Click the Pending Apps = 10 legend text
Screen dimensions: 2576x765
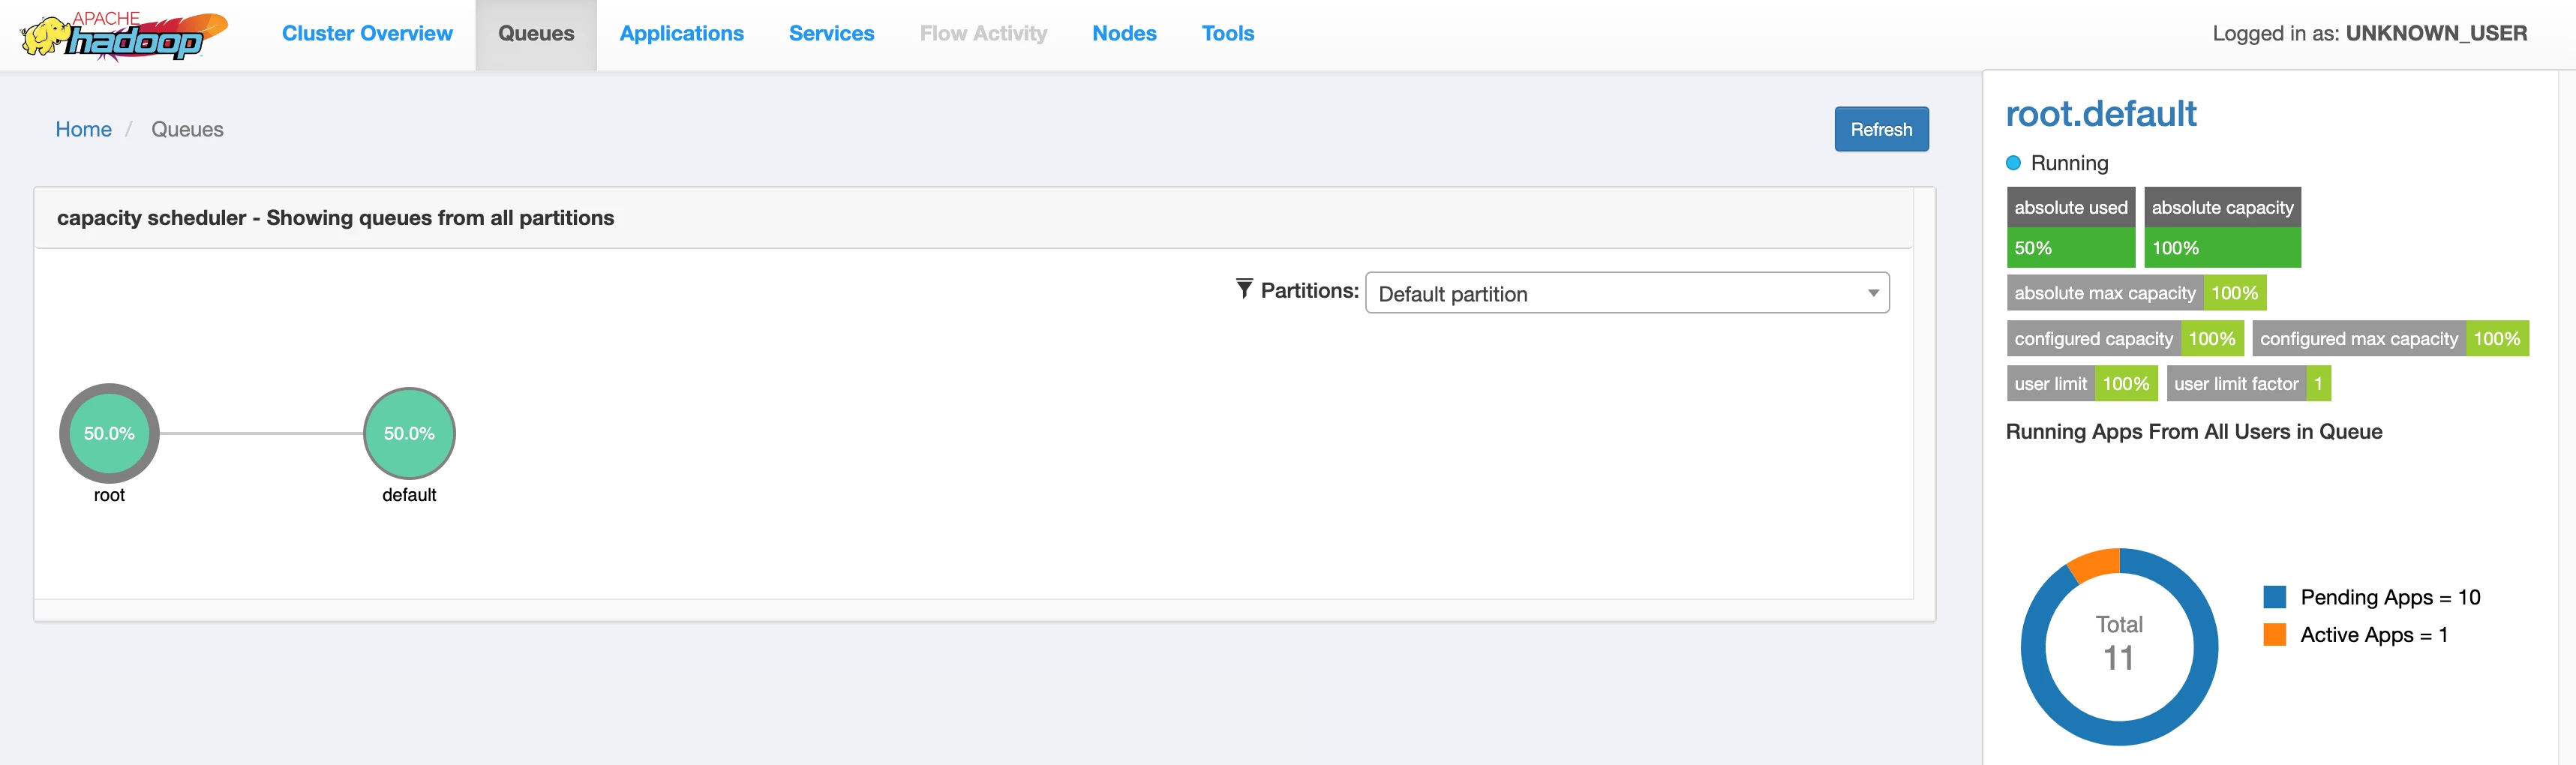tap(2390, 597)
